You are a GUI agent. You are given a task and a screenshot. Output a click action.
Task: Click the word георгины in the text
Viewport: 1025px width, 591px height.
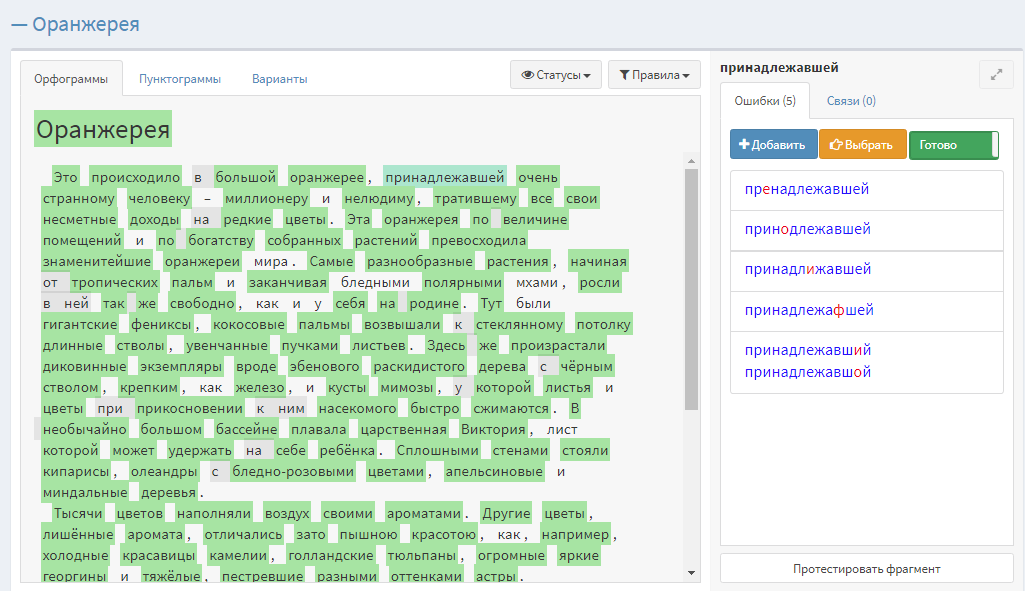coord(75,576)
